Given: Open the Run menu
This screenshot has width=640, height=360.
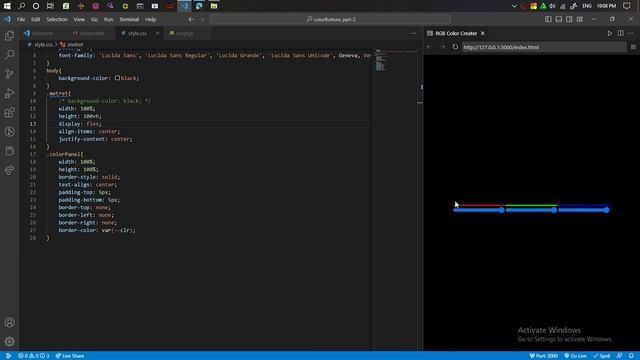Looking at the screenshot, I should coord(108,19).
